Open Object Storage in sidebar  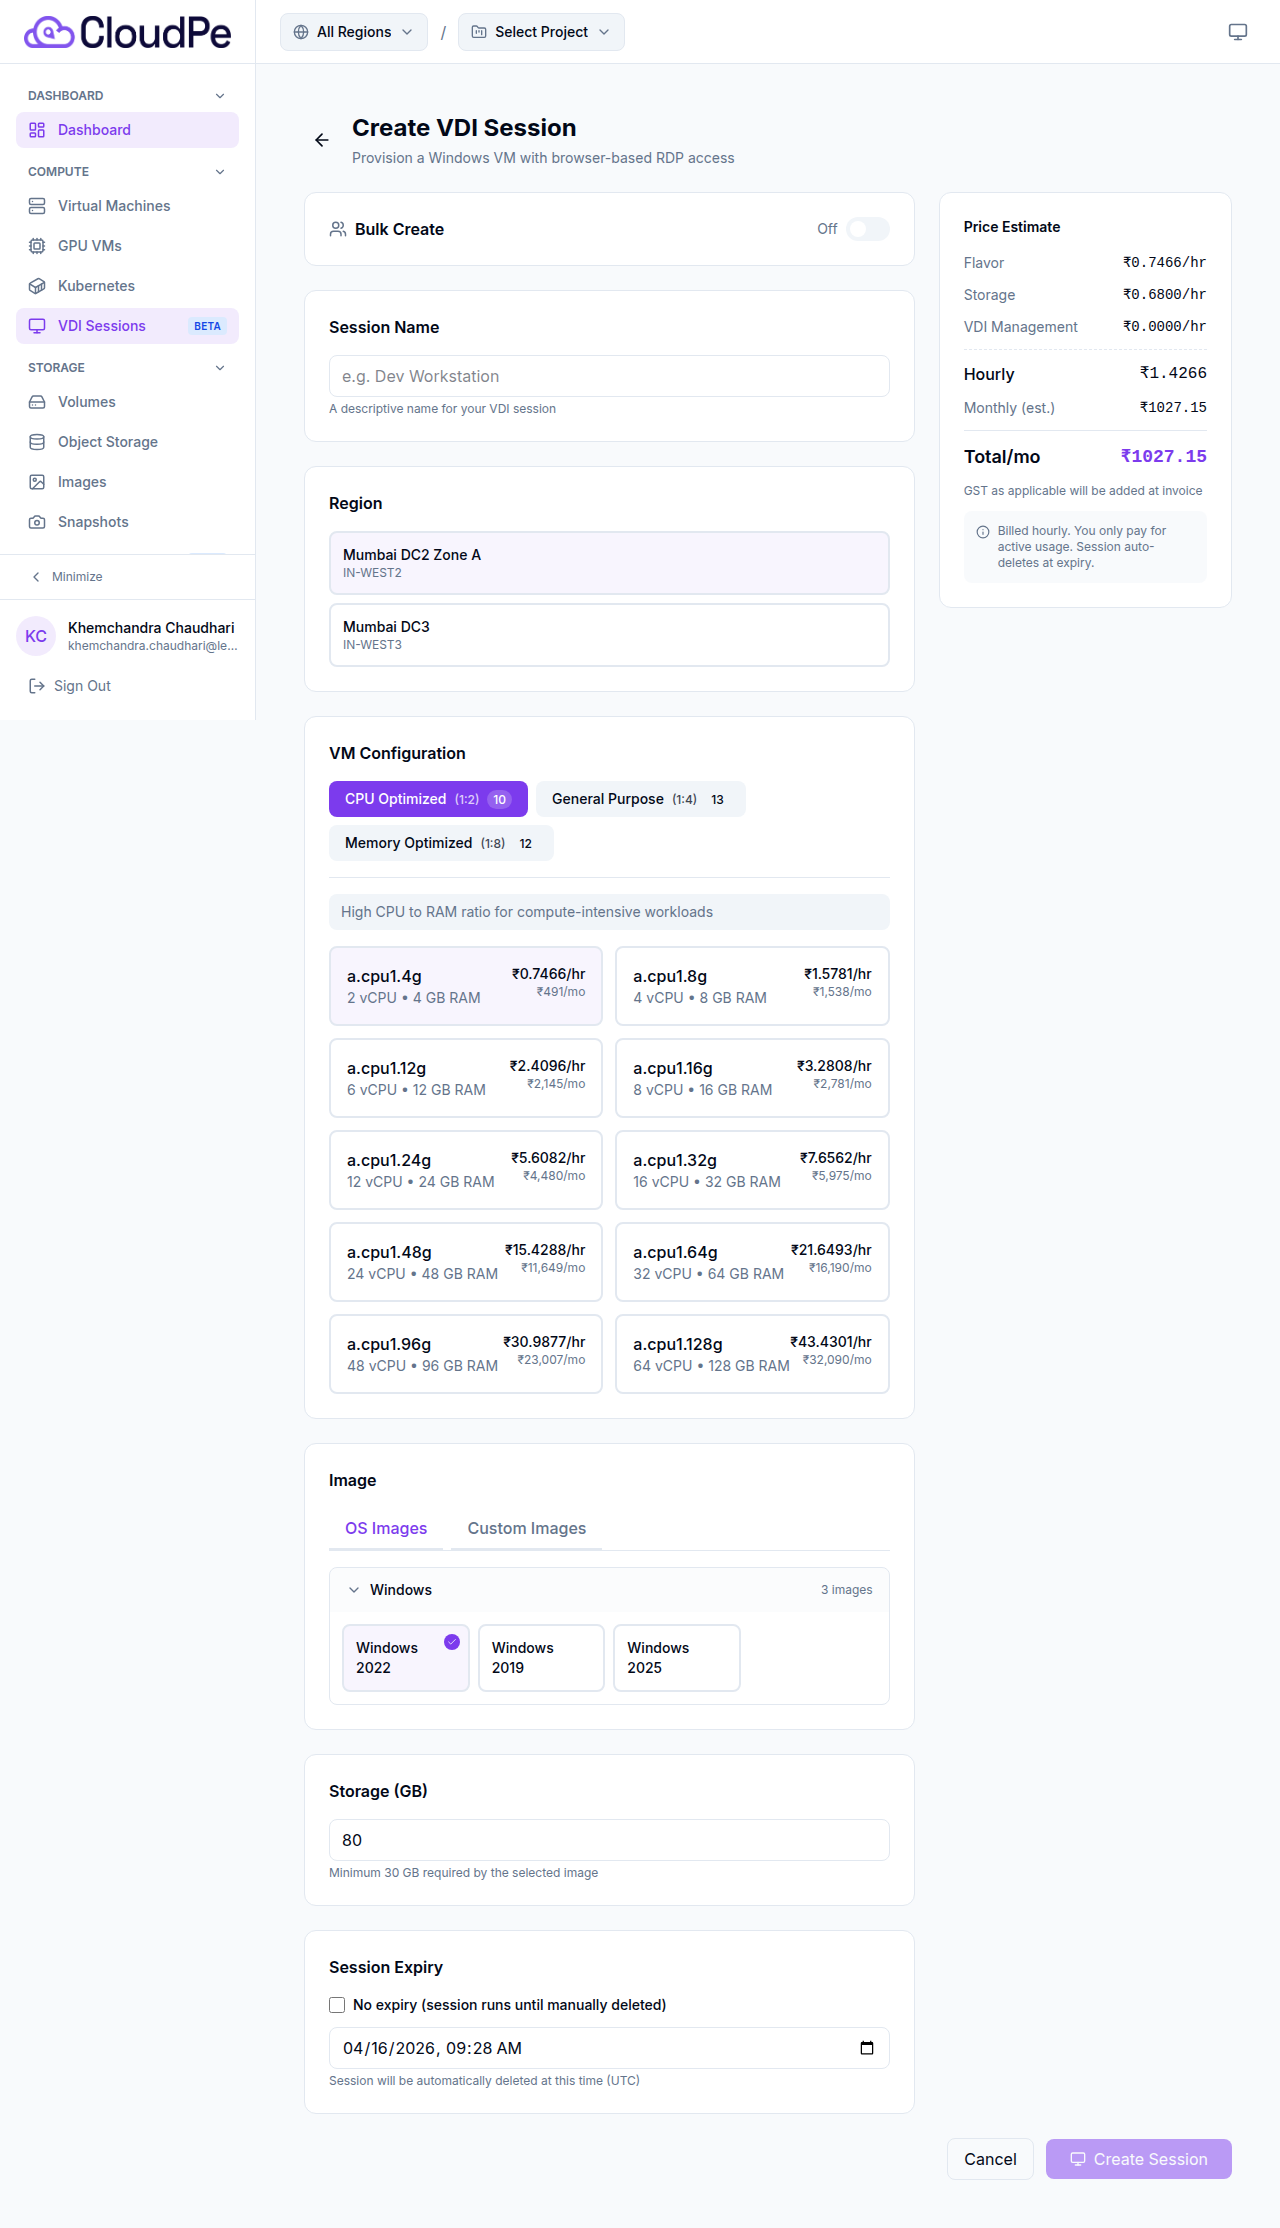(x=127, y=442)
